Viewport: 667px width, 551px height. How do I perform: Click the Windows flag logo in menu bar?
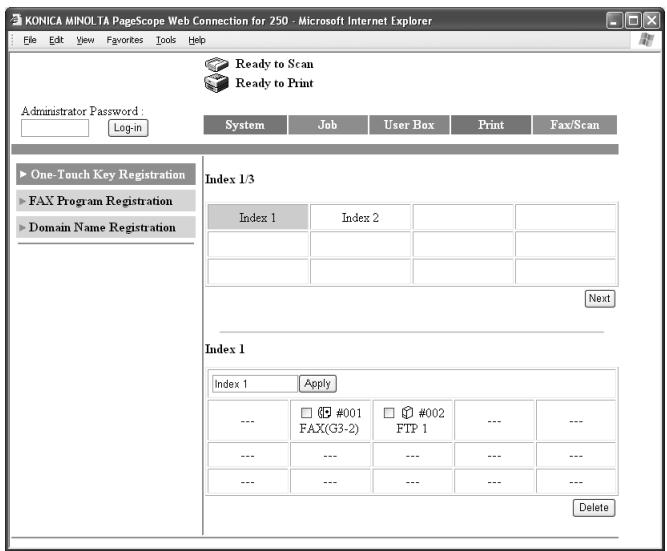coord(647,40)
